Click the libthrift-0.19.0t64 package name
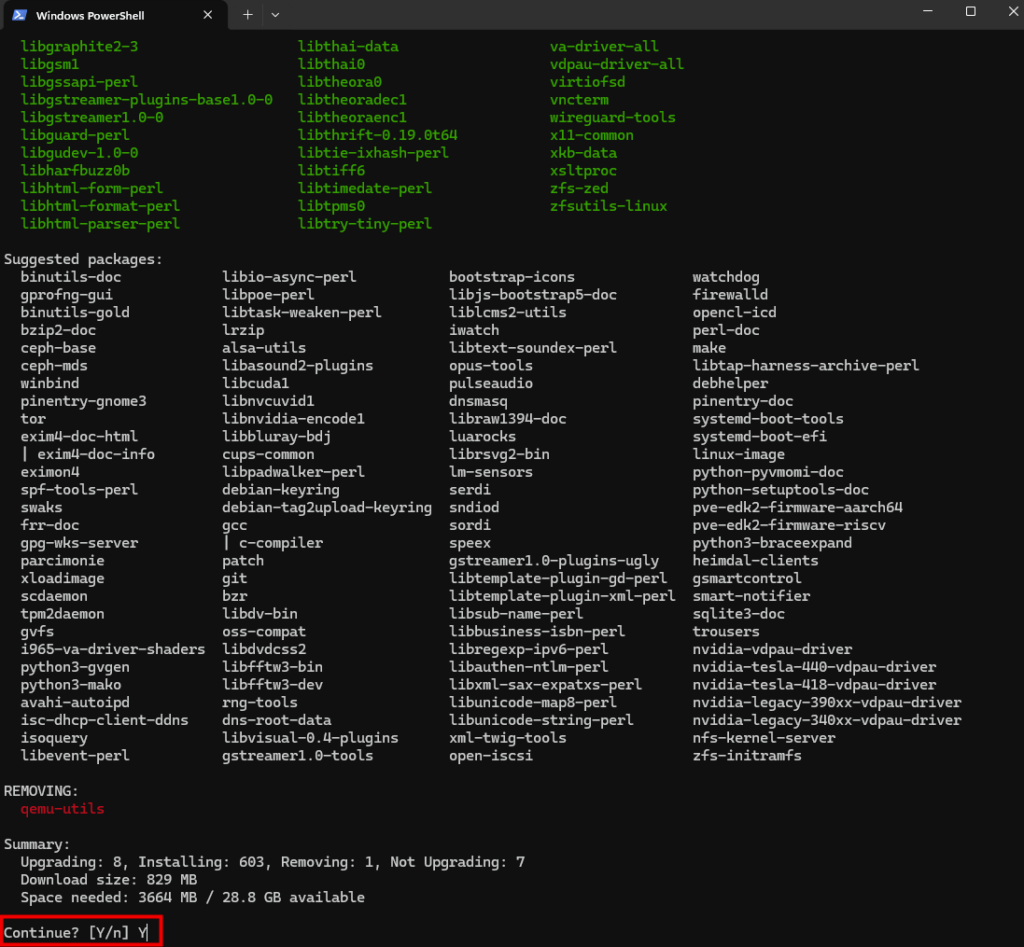This screenshot has height=947, width=1024. 377,135
